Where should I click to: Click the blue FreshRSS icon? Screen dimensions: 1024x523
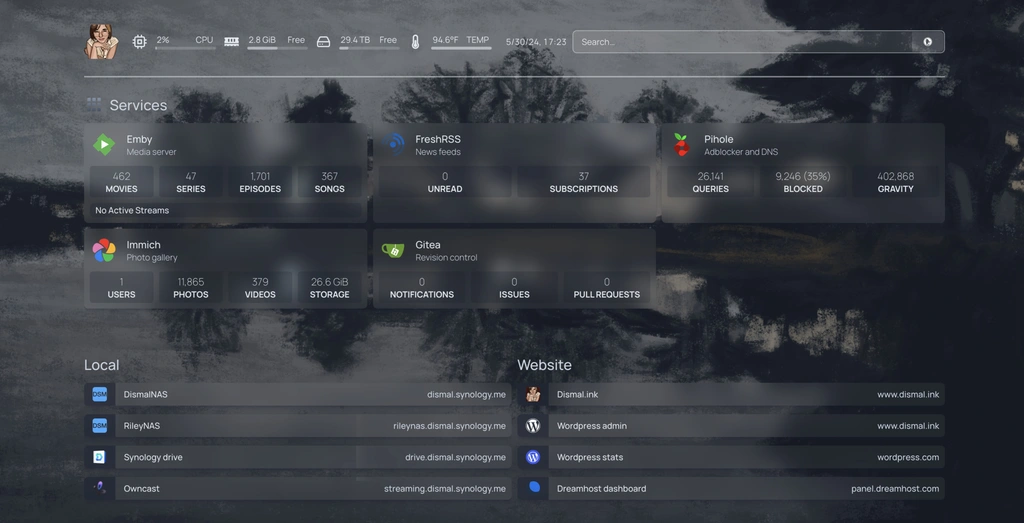[393, 144]
